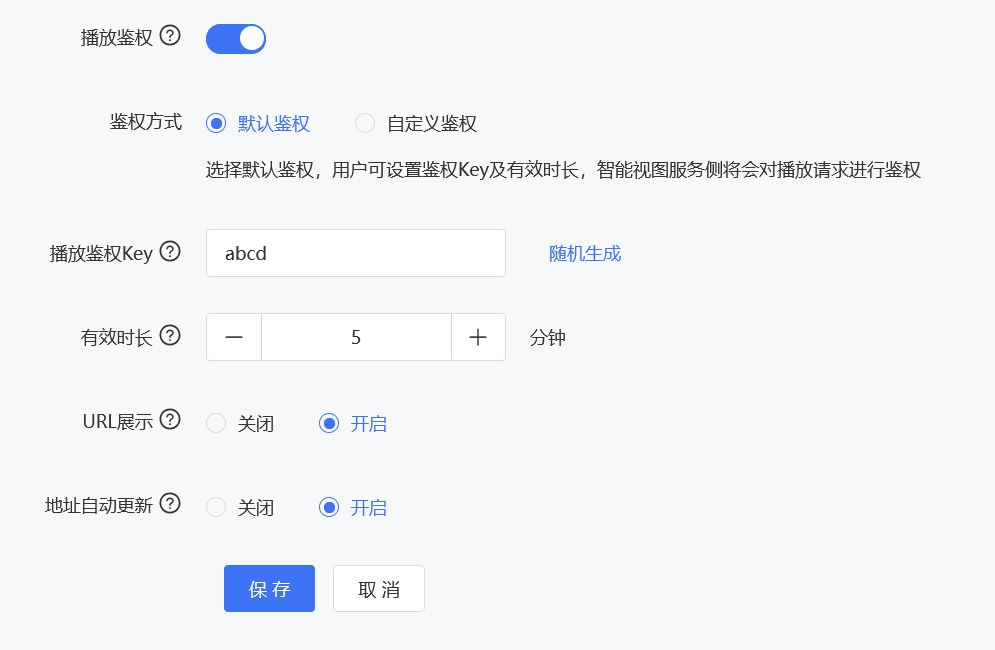The width and height of the screenshot is (995, 650).
Task: Click help icon beside 地址自动更新
Action: (x=170, y=504)
